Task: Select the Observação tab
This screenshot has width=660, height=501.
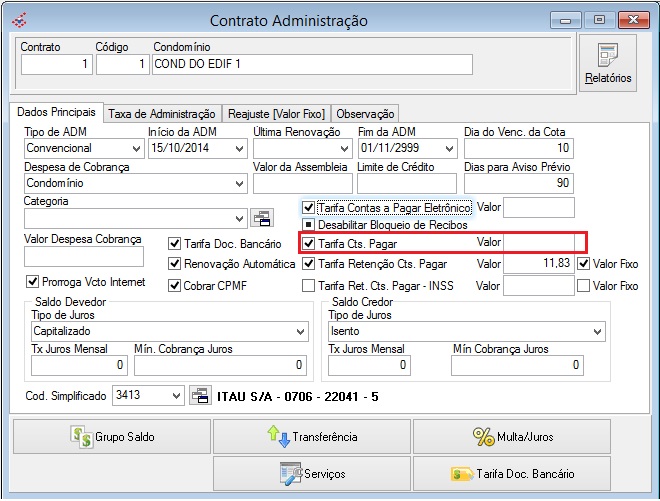Action: [365, 114]
